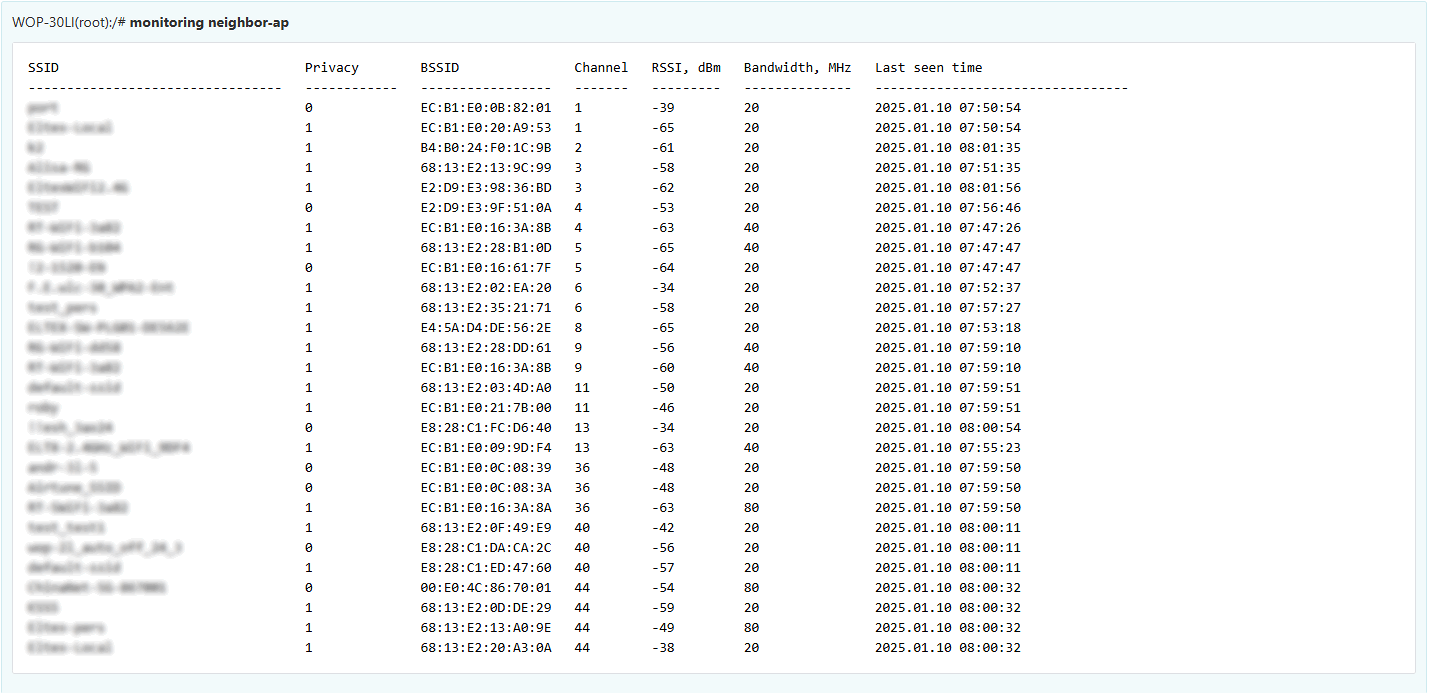Click timestamp 2025.01.10 07:53:18
Image resolution: width=1429 pixels, height=693 pixels.
pyautogui.click(x=948, y=328)
